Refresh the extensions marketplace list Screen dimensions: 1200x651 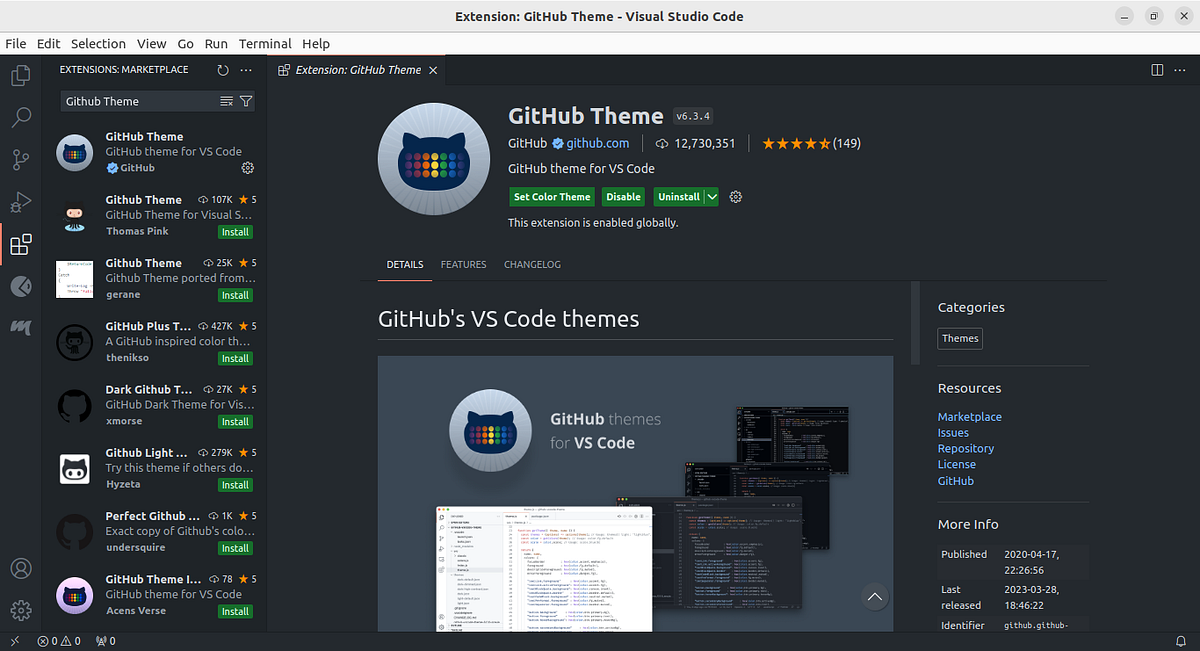point(222,70)
